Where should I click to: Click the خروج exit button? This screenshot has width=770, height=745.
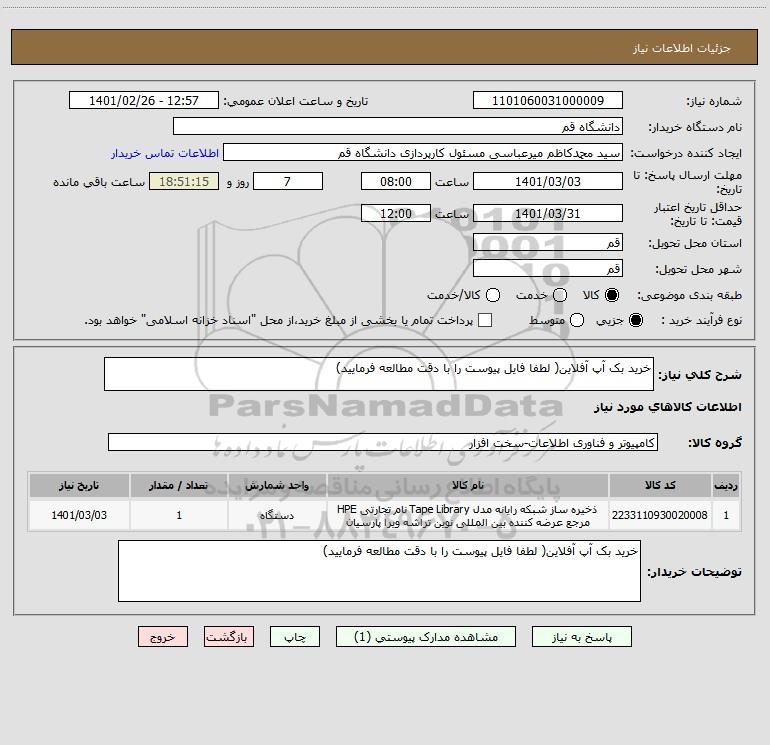(163, 637)
